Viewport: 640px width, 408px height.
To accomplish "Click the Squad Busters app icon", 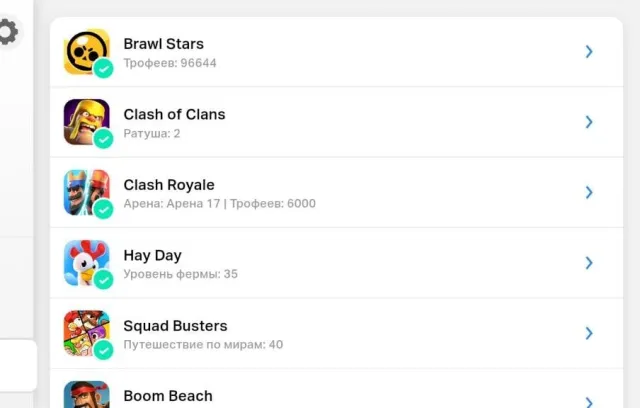I will pos(87,333).
